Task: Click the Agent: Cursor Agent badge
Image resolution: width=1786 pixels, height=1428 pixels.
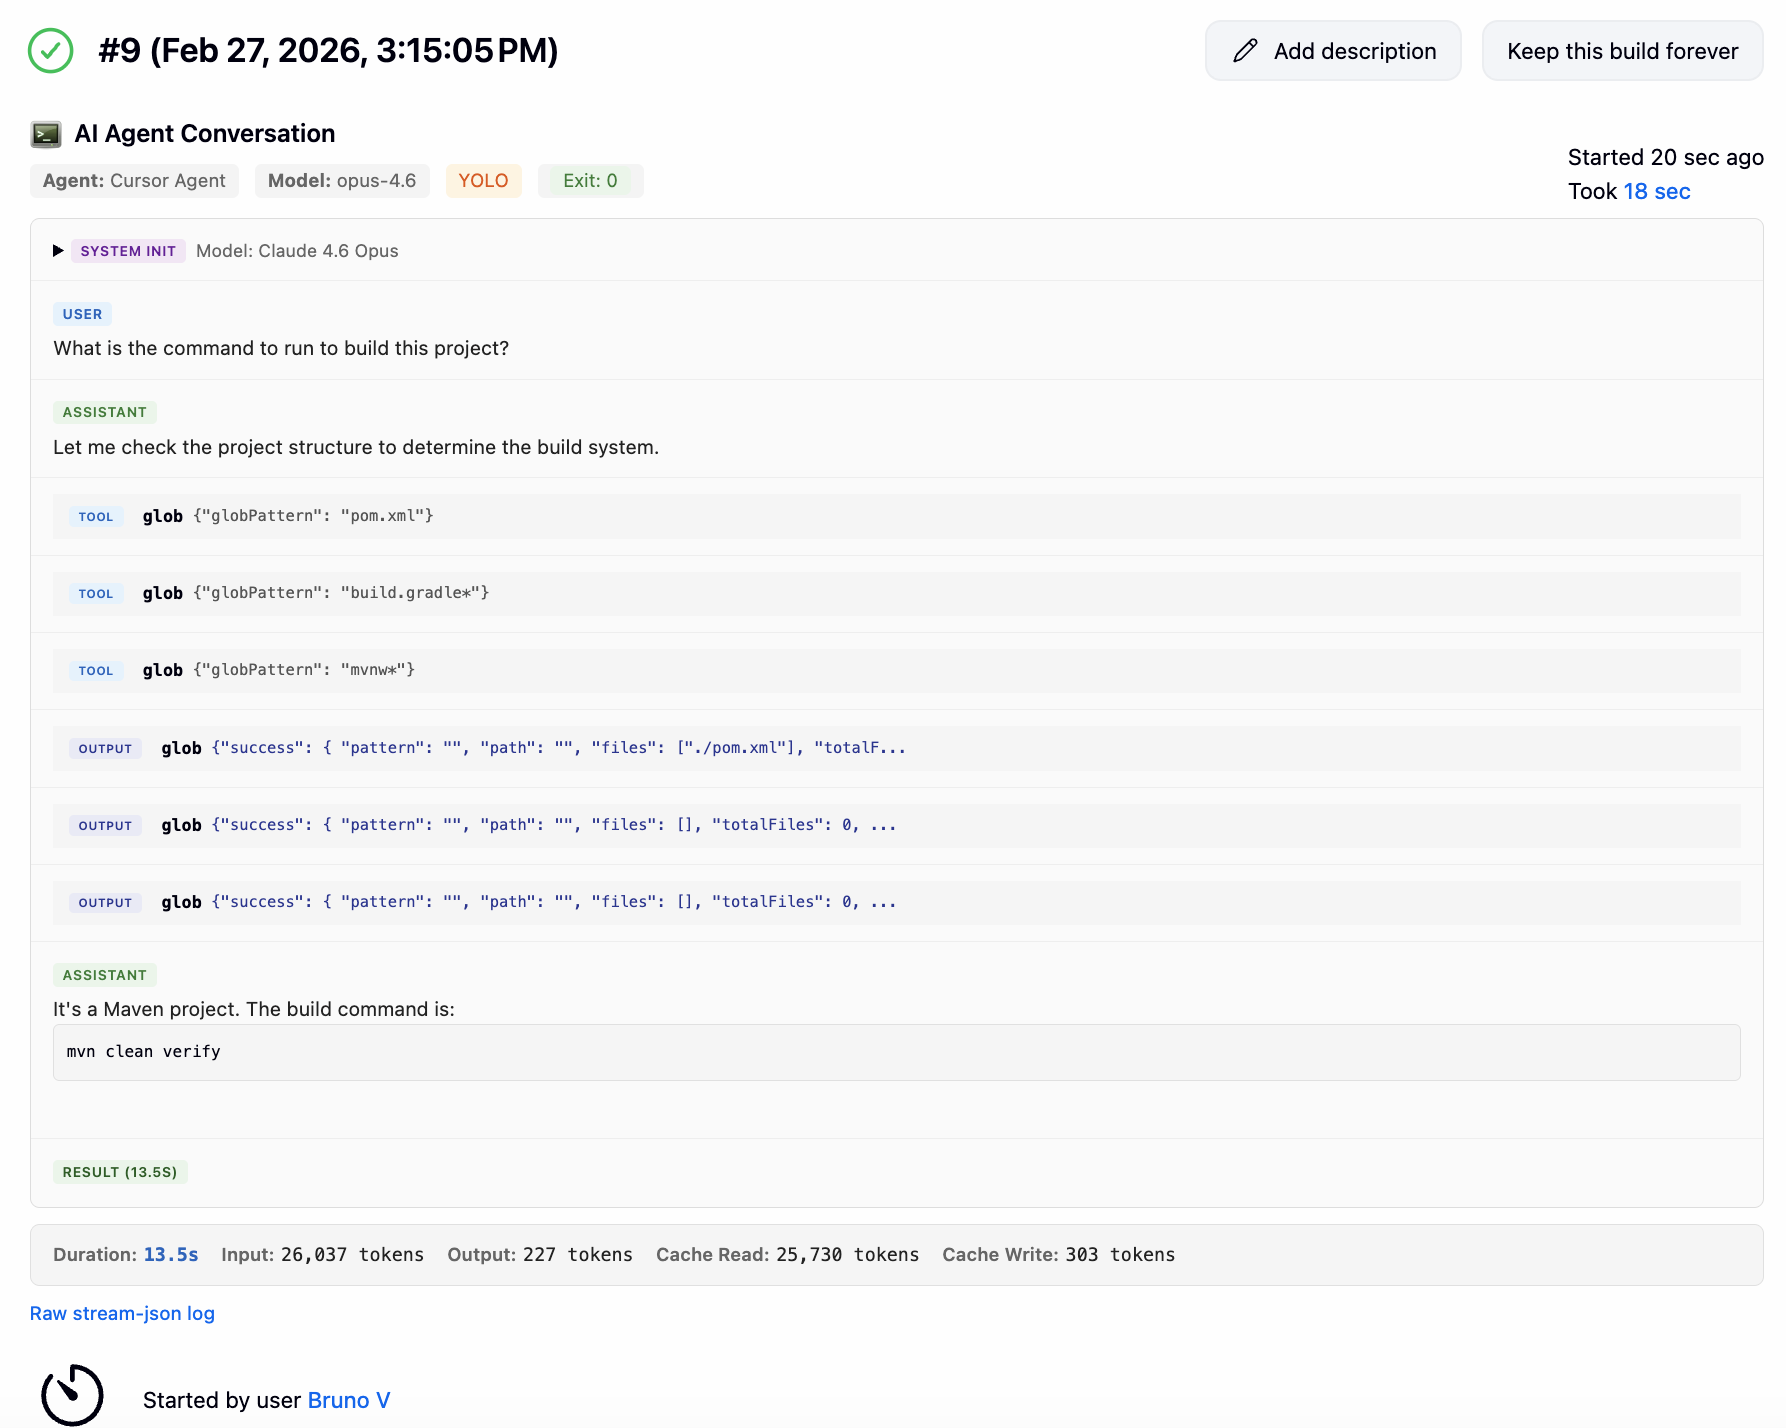Action: click(x=133, y=181)
